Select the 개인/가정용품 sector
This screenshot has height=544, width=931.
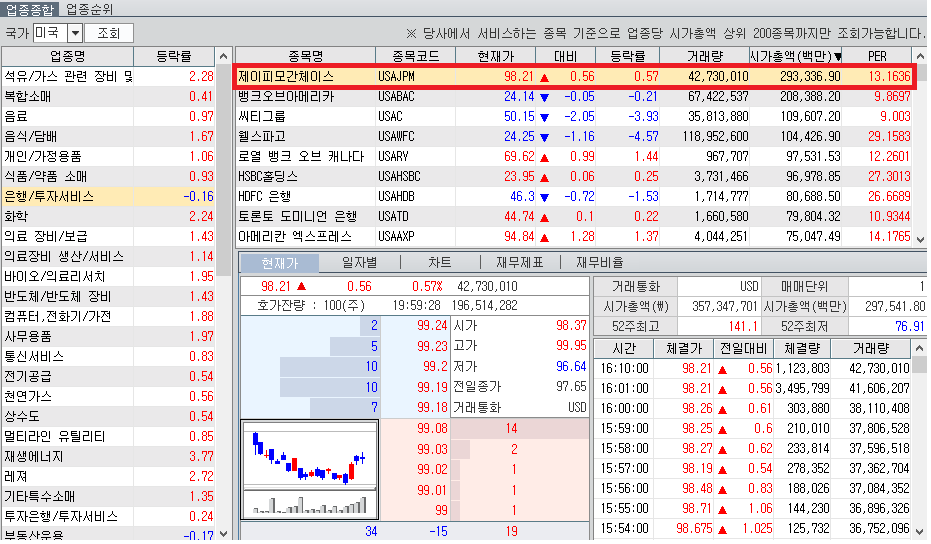click(109, 156)
